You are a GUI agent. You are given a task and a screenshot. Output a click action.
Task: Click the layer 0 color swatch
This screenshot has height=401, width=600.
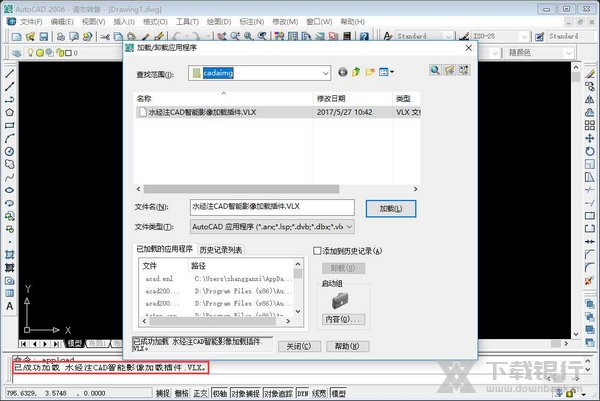pos(68,53)
